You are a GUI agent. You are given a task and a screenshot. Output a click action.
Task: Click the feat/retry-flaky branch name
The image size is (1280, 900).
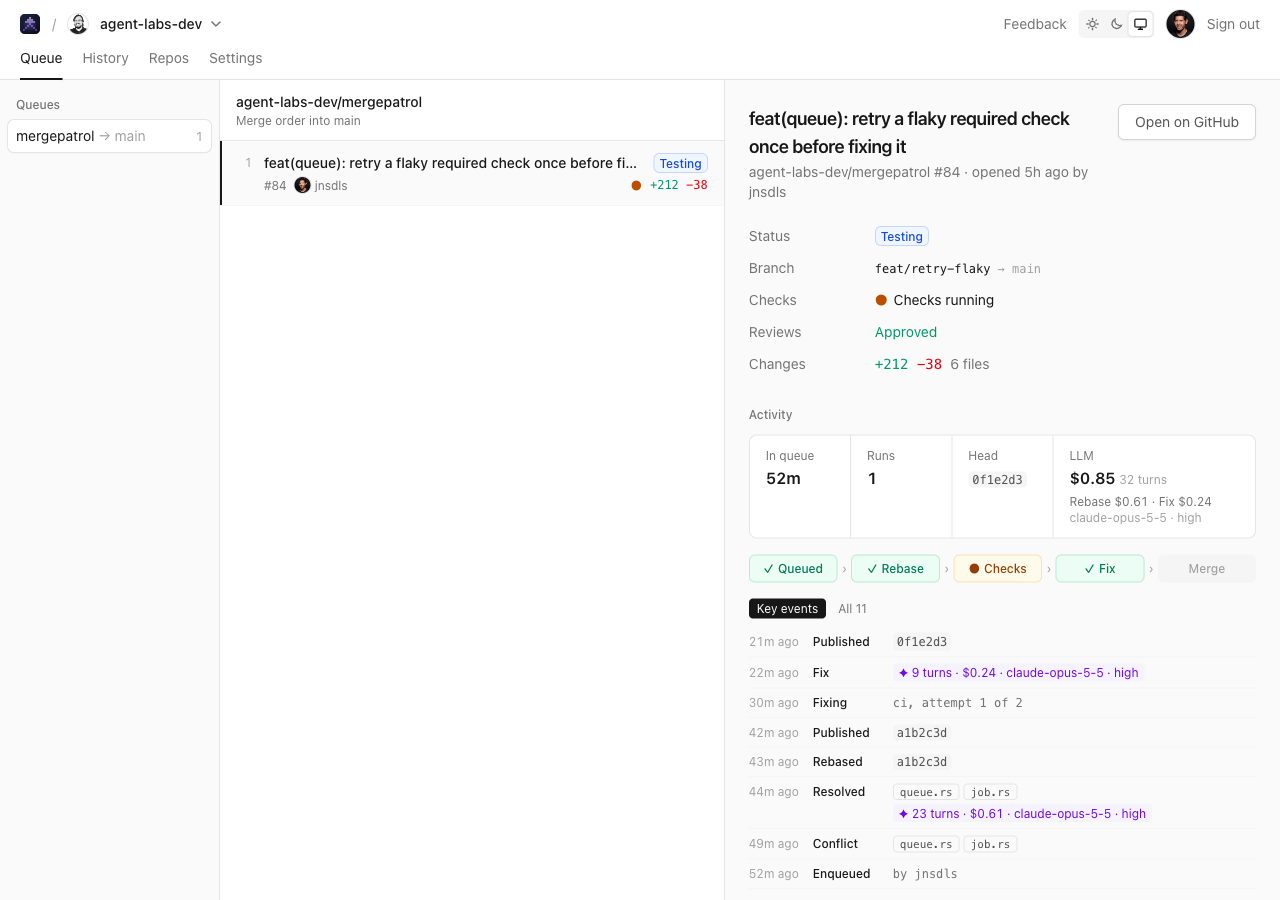point(932,268)
